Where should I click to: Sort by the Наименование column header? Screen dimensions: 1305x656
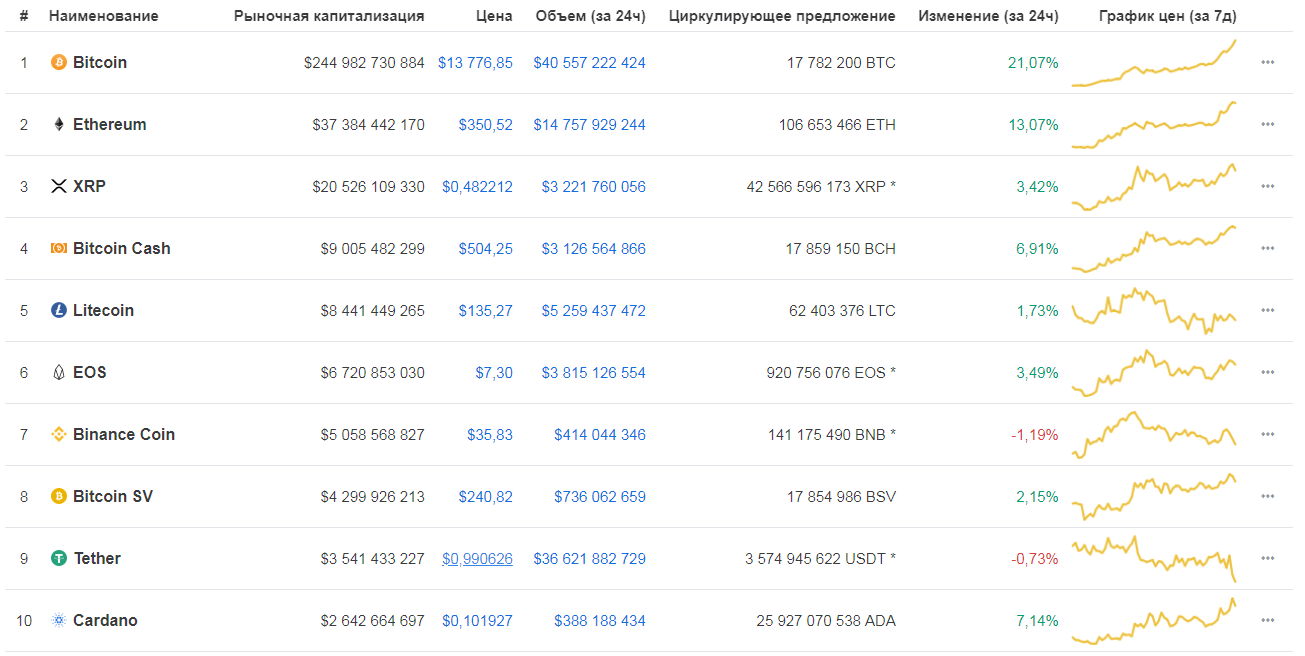[104, 16]
